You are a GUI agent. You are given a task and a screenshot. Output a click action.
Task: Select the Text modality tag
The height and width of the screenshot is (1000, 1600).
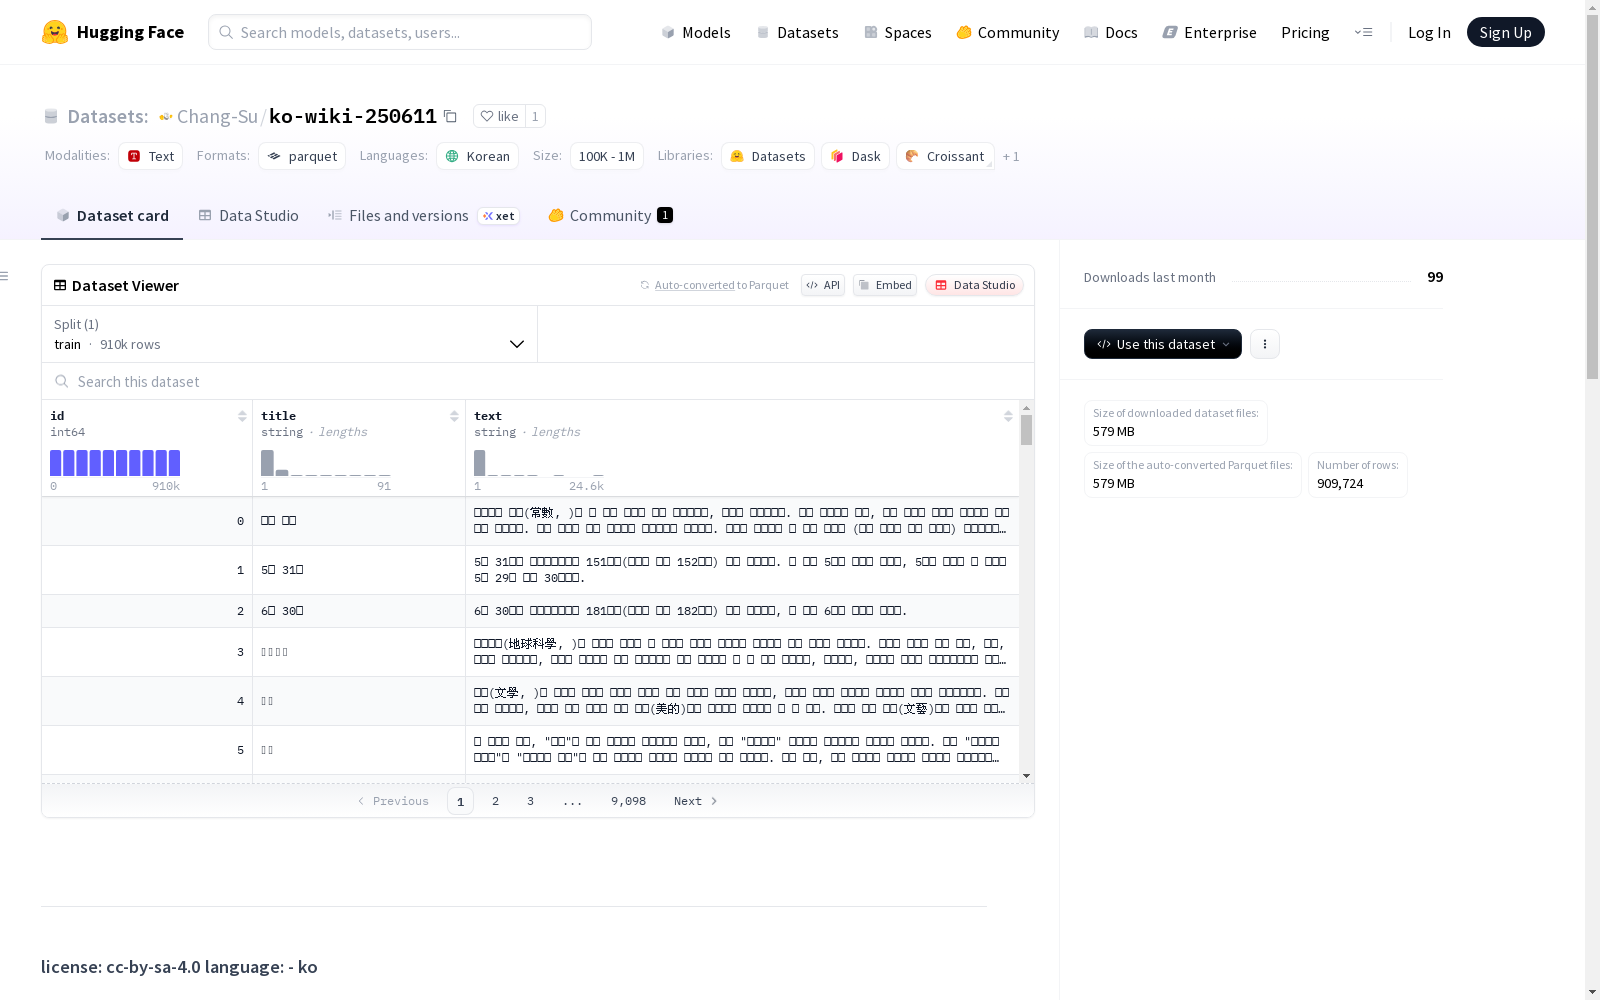(151, 156)
